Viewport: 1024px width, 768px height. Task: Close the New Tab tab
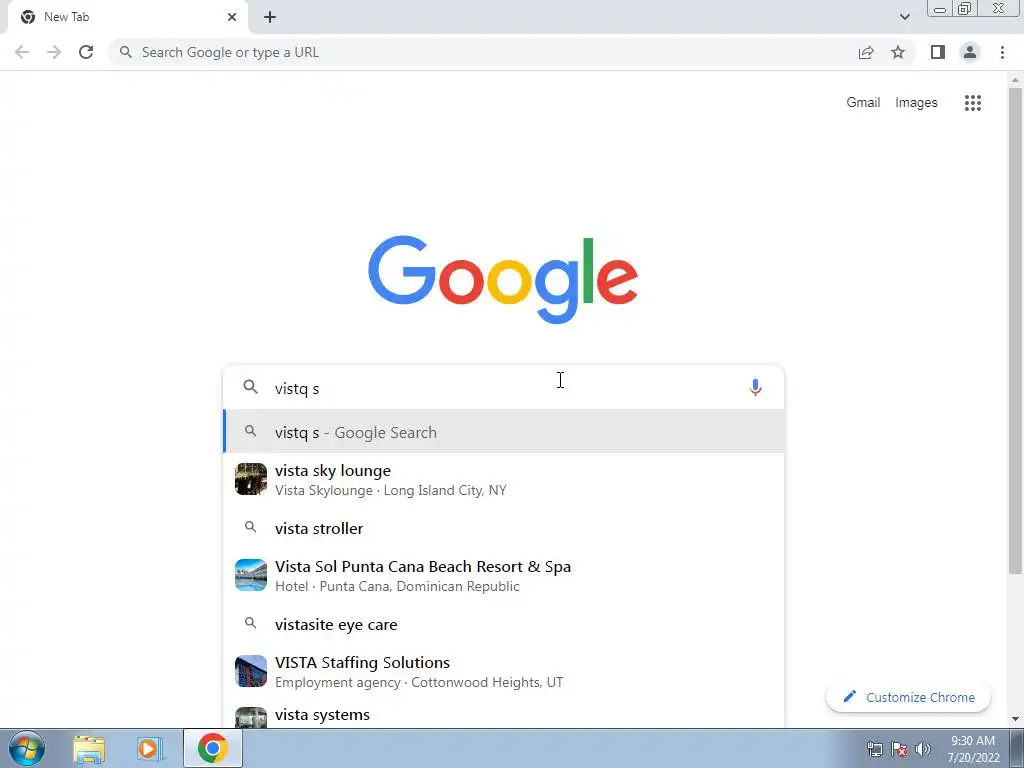[232, 17]
